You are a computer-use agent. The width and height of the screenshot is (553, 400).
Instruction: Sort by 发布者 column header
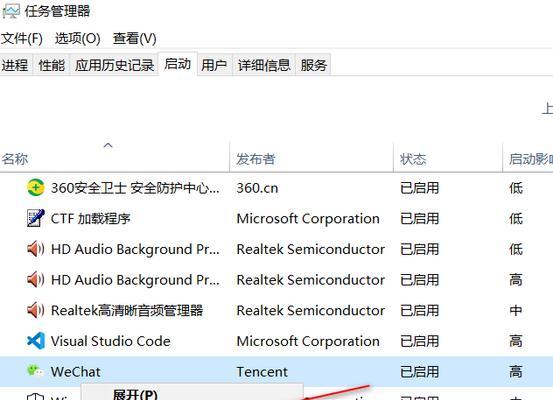(x=256, y=159)
